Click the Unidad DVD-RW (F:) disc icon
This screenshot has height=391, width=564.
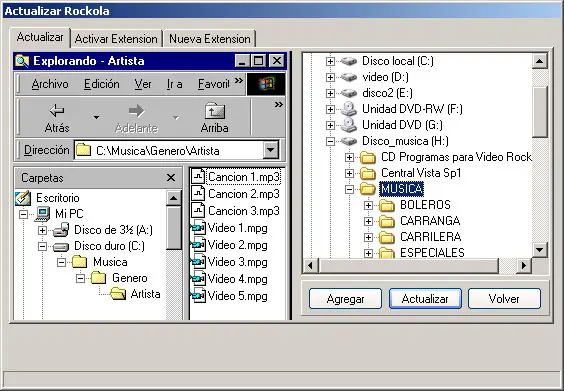click(x=349, y=109)
